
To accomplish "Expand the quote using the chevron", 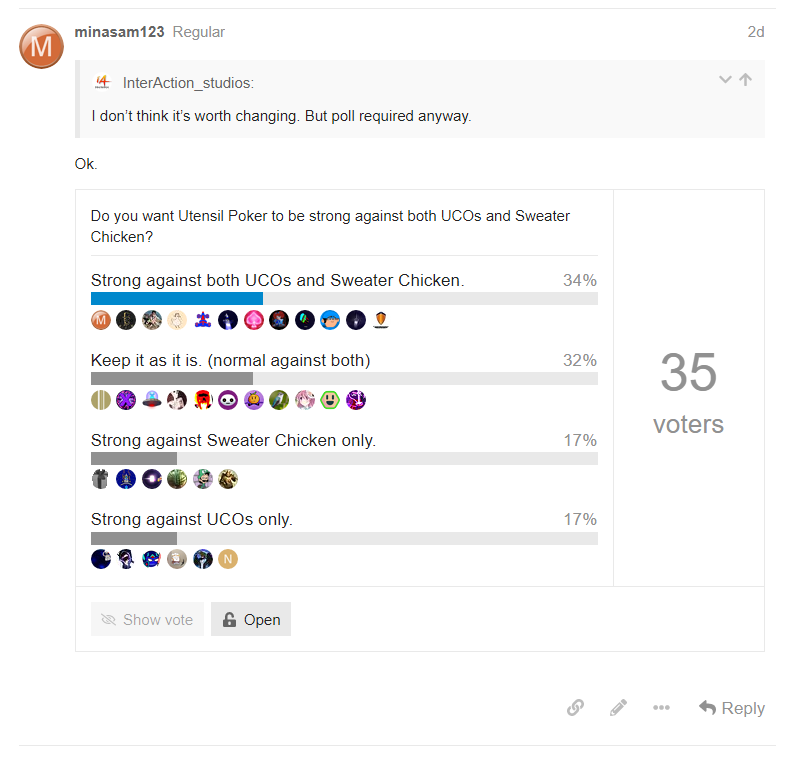I will click(x=725, y=80).
